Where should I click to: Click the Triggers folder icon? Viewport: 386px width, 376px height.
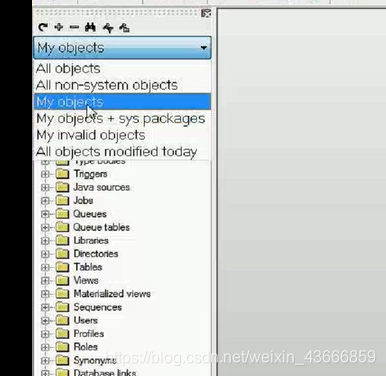point(62,174)
